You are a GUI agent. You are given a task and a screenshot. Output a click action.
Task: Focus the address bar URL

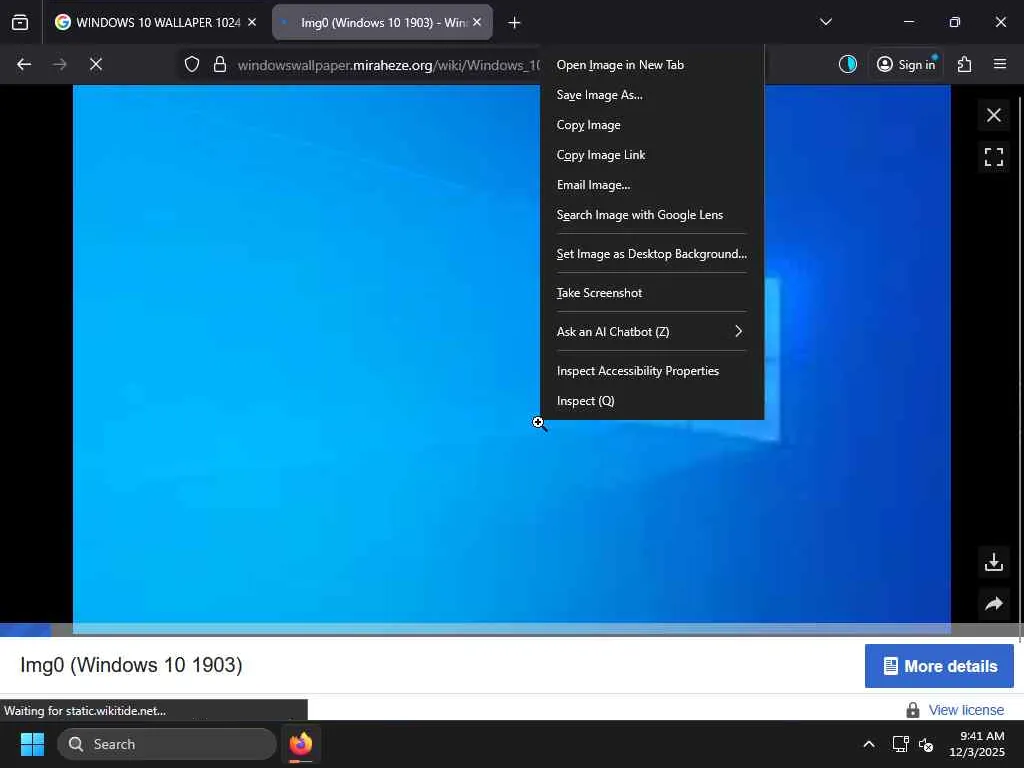coord(389,65)
